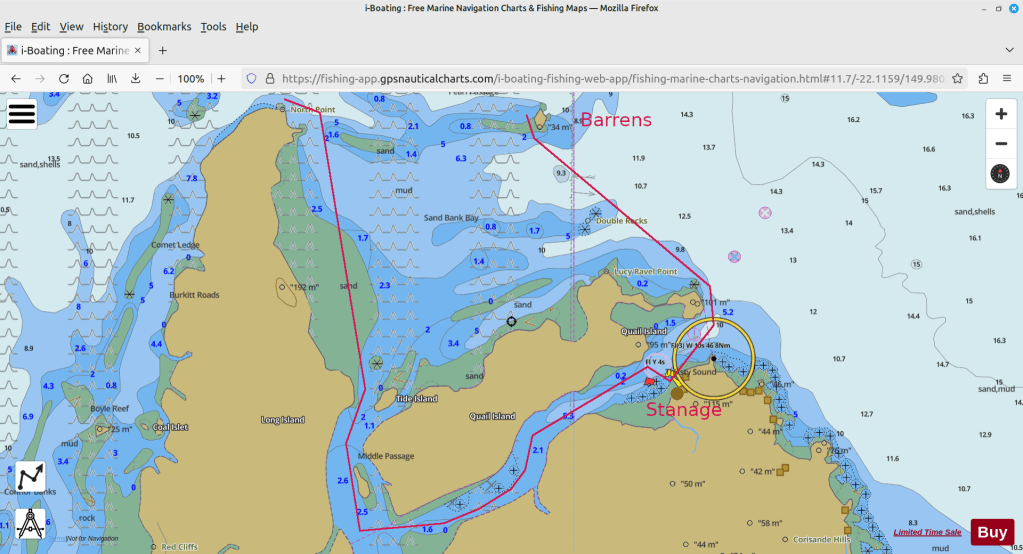This screenshot has height=554, width=1023.
Task: Open the History menu
Action: click(110, 27)
